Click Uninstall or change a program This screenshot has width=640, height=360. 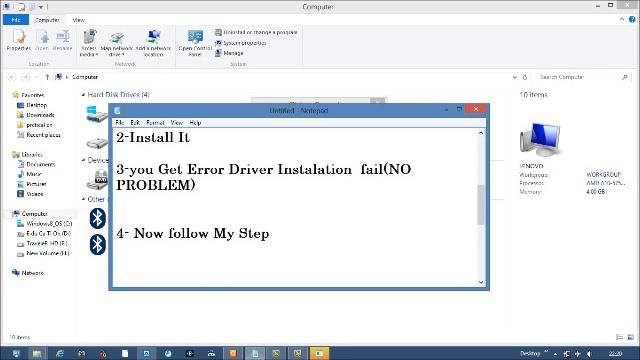coord(256,32)
